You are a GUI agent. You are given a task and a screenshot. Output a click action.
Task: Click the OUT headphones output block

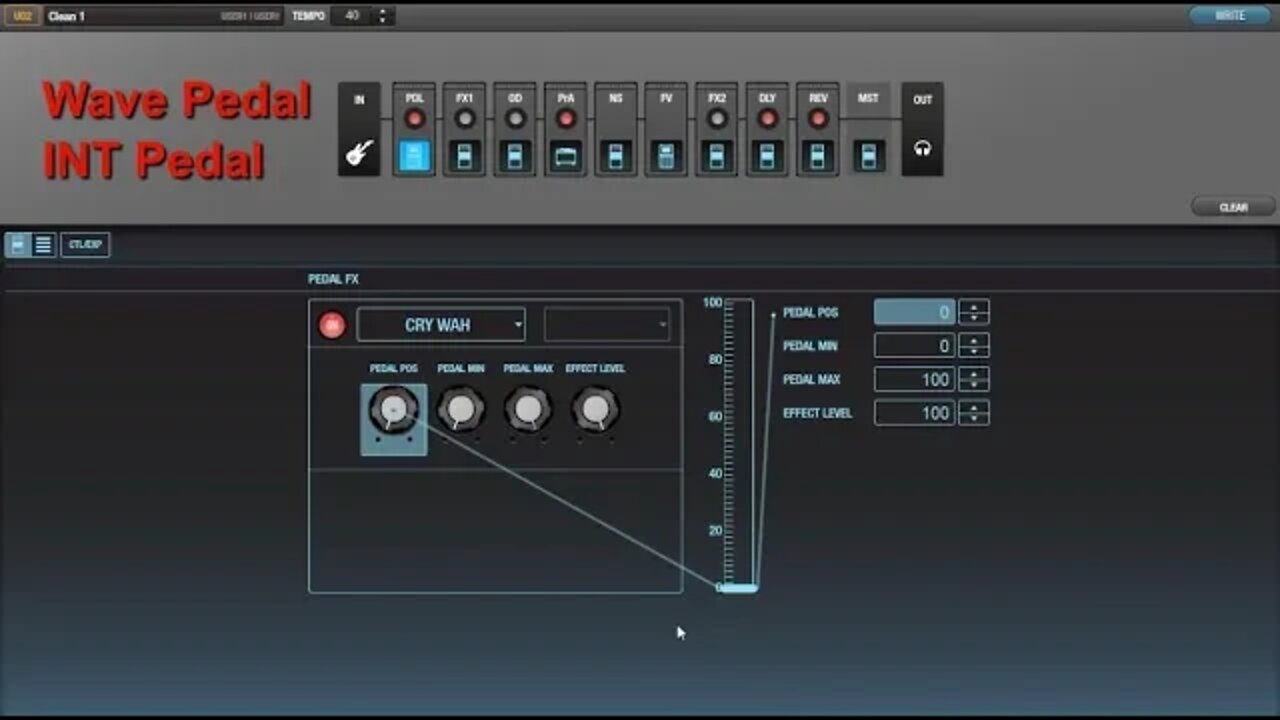[922, 130]
